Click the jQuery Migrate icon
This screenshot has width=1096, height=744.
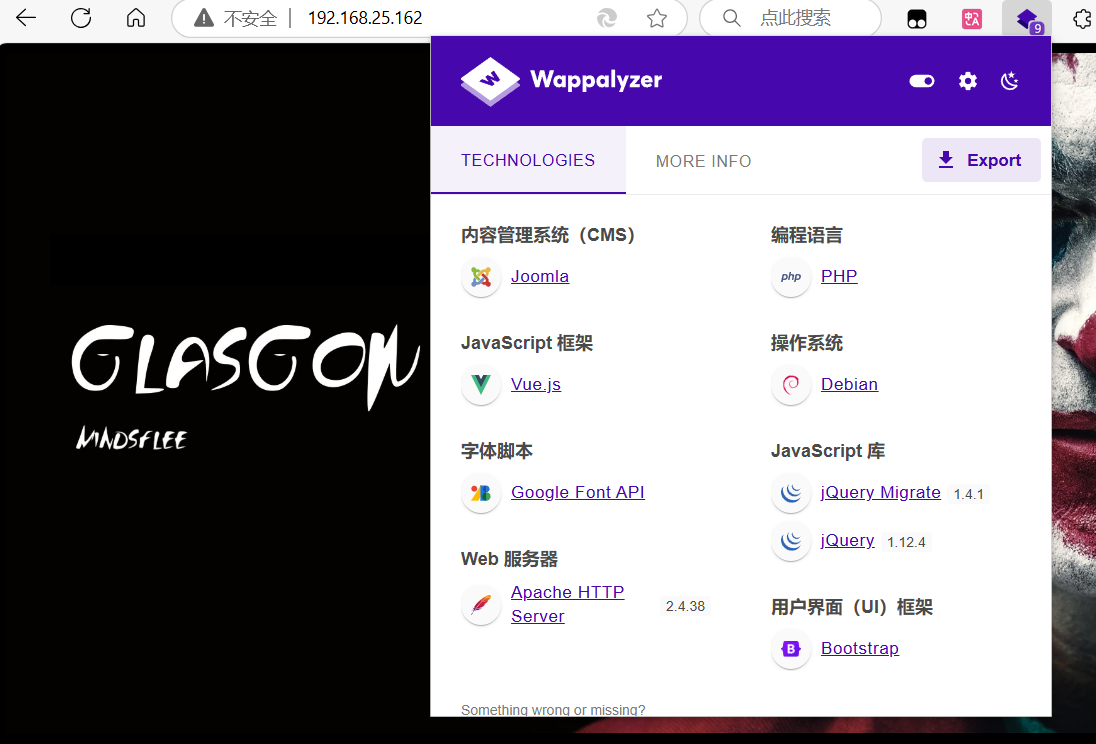(x=791, y=493)
